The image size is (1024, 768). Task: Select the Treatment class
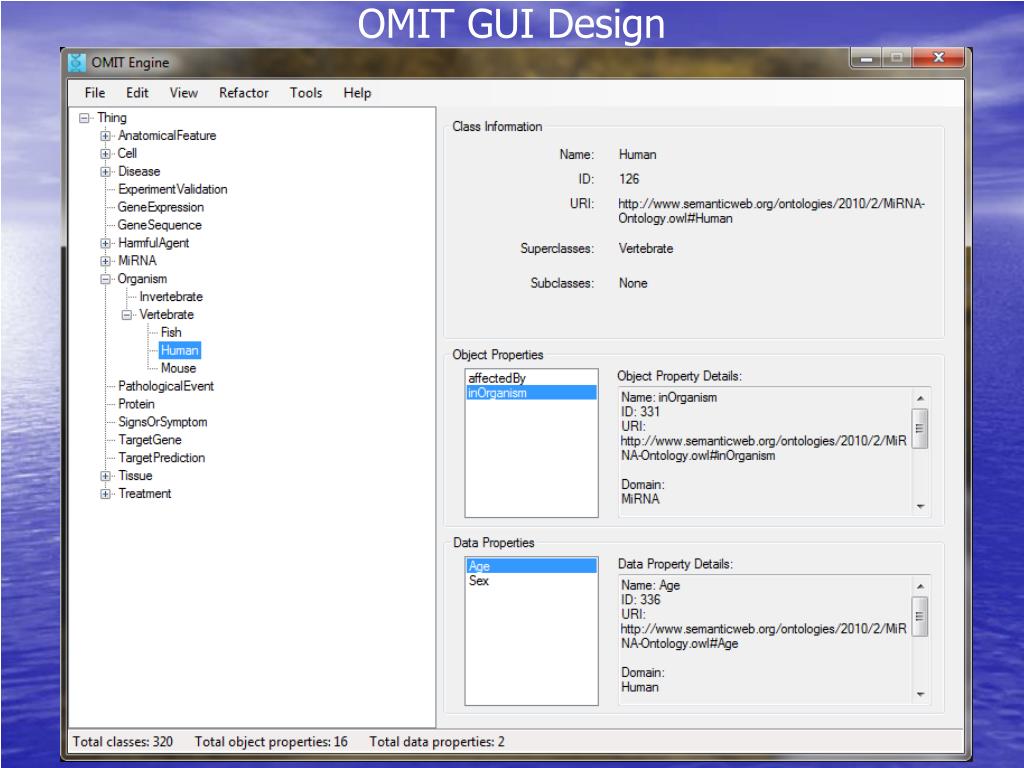[x=144, y=494]
